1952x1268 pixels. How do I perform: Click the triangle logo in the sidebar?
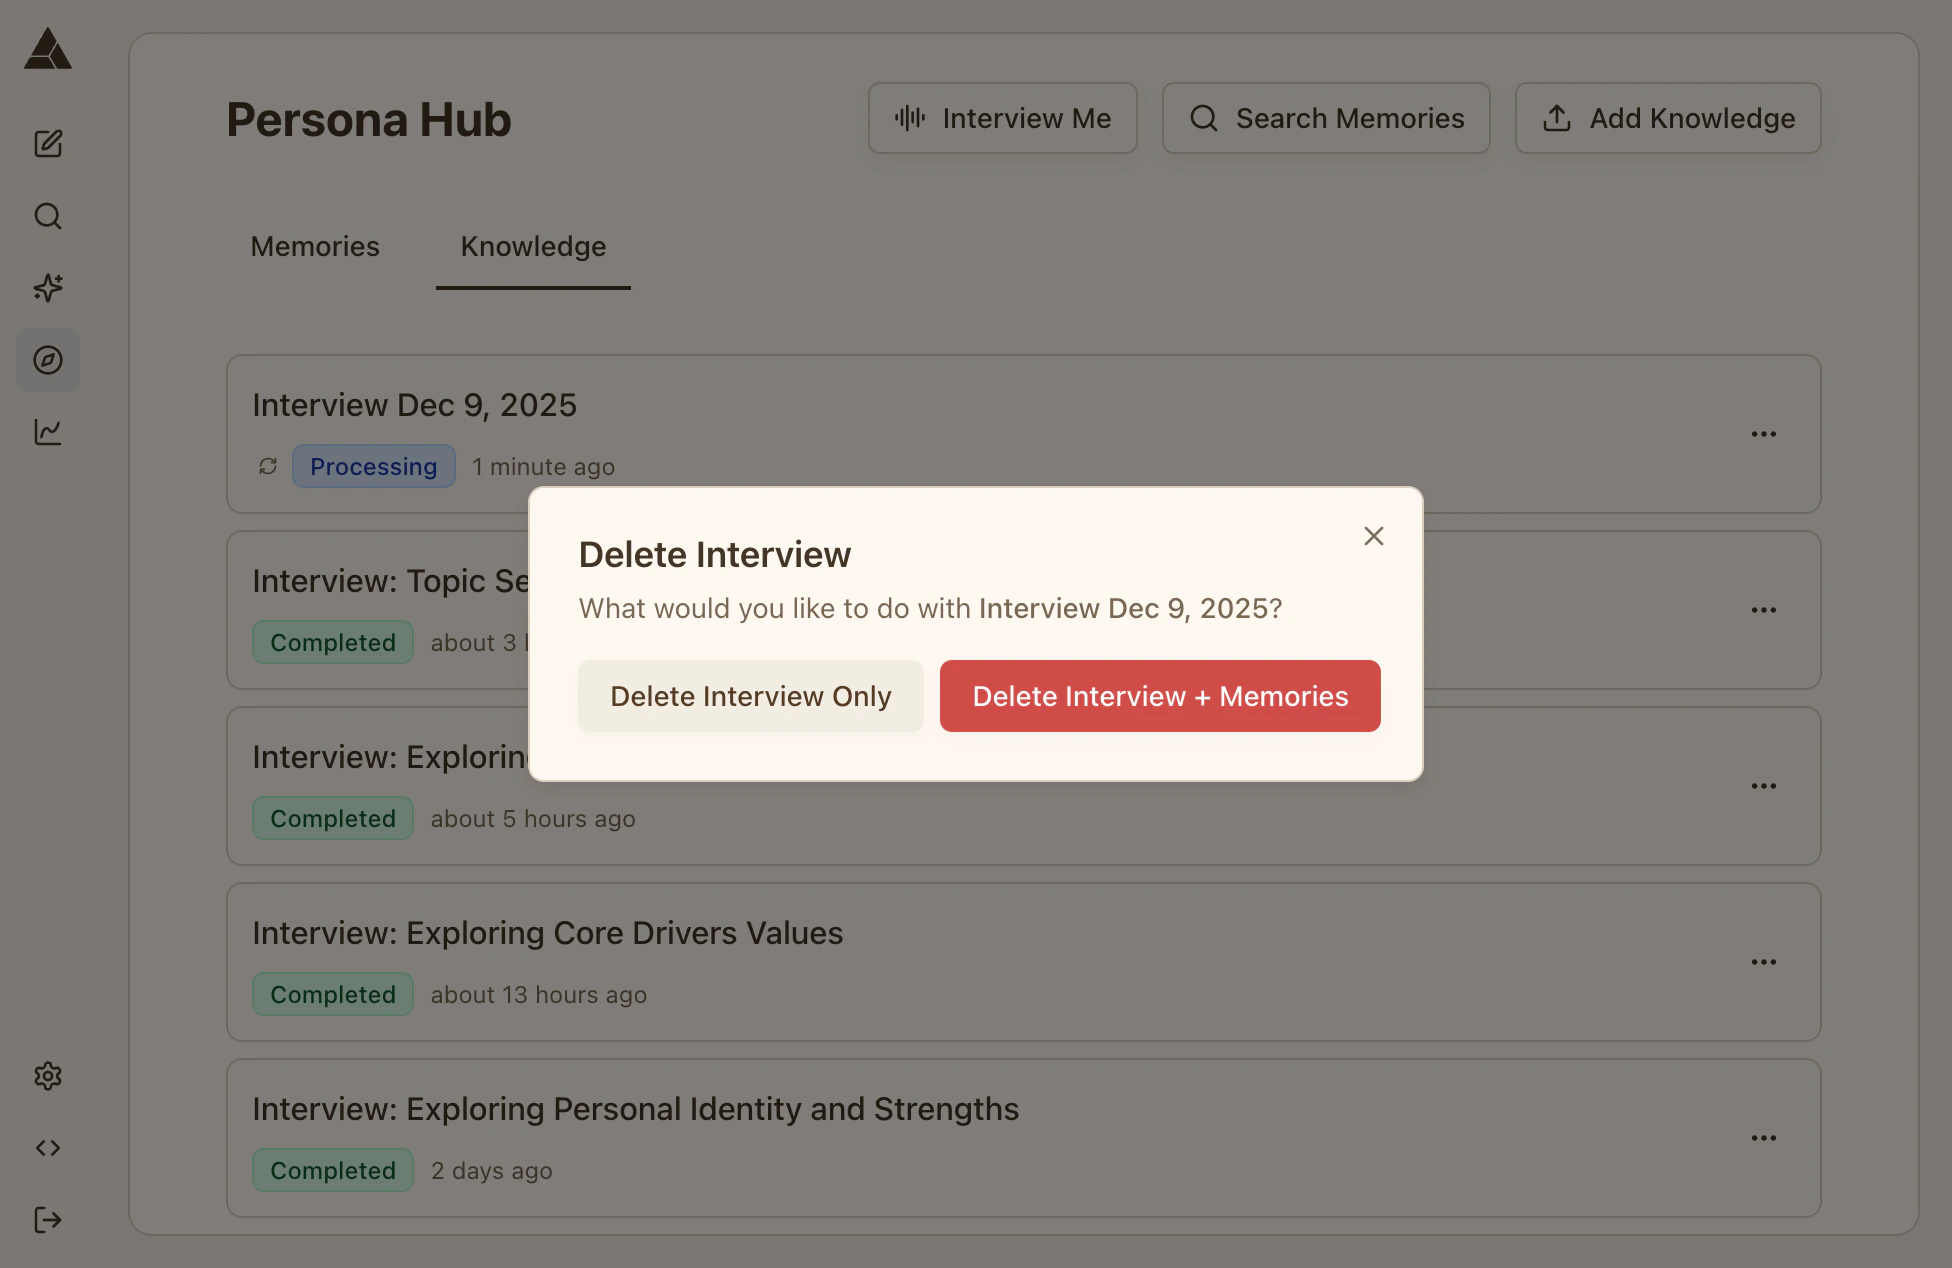click(48, 49)
